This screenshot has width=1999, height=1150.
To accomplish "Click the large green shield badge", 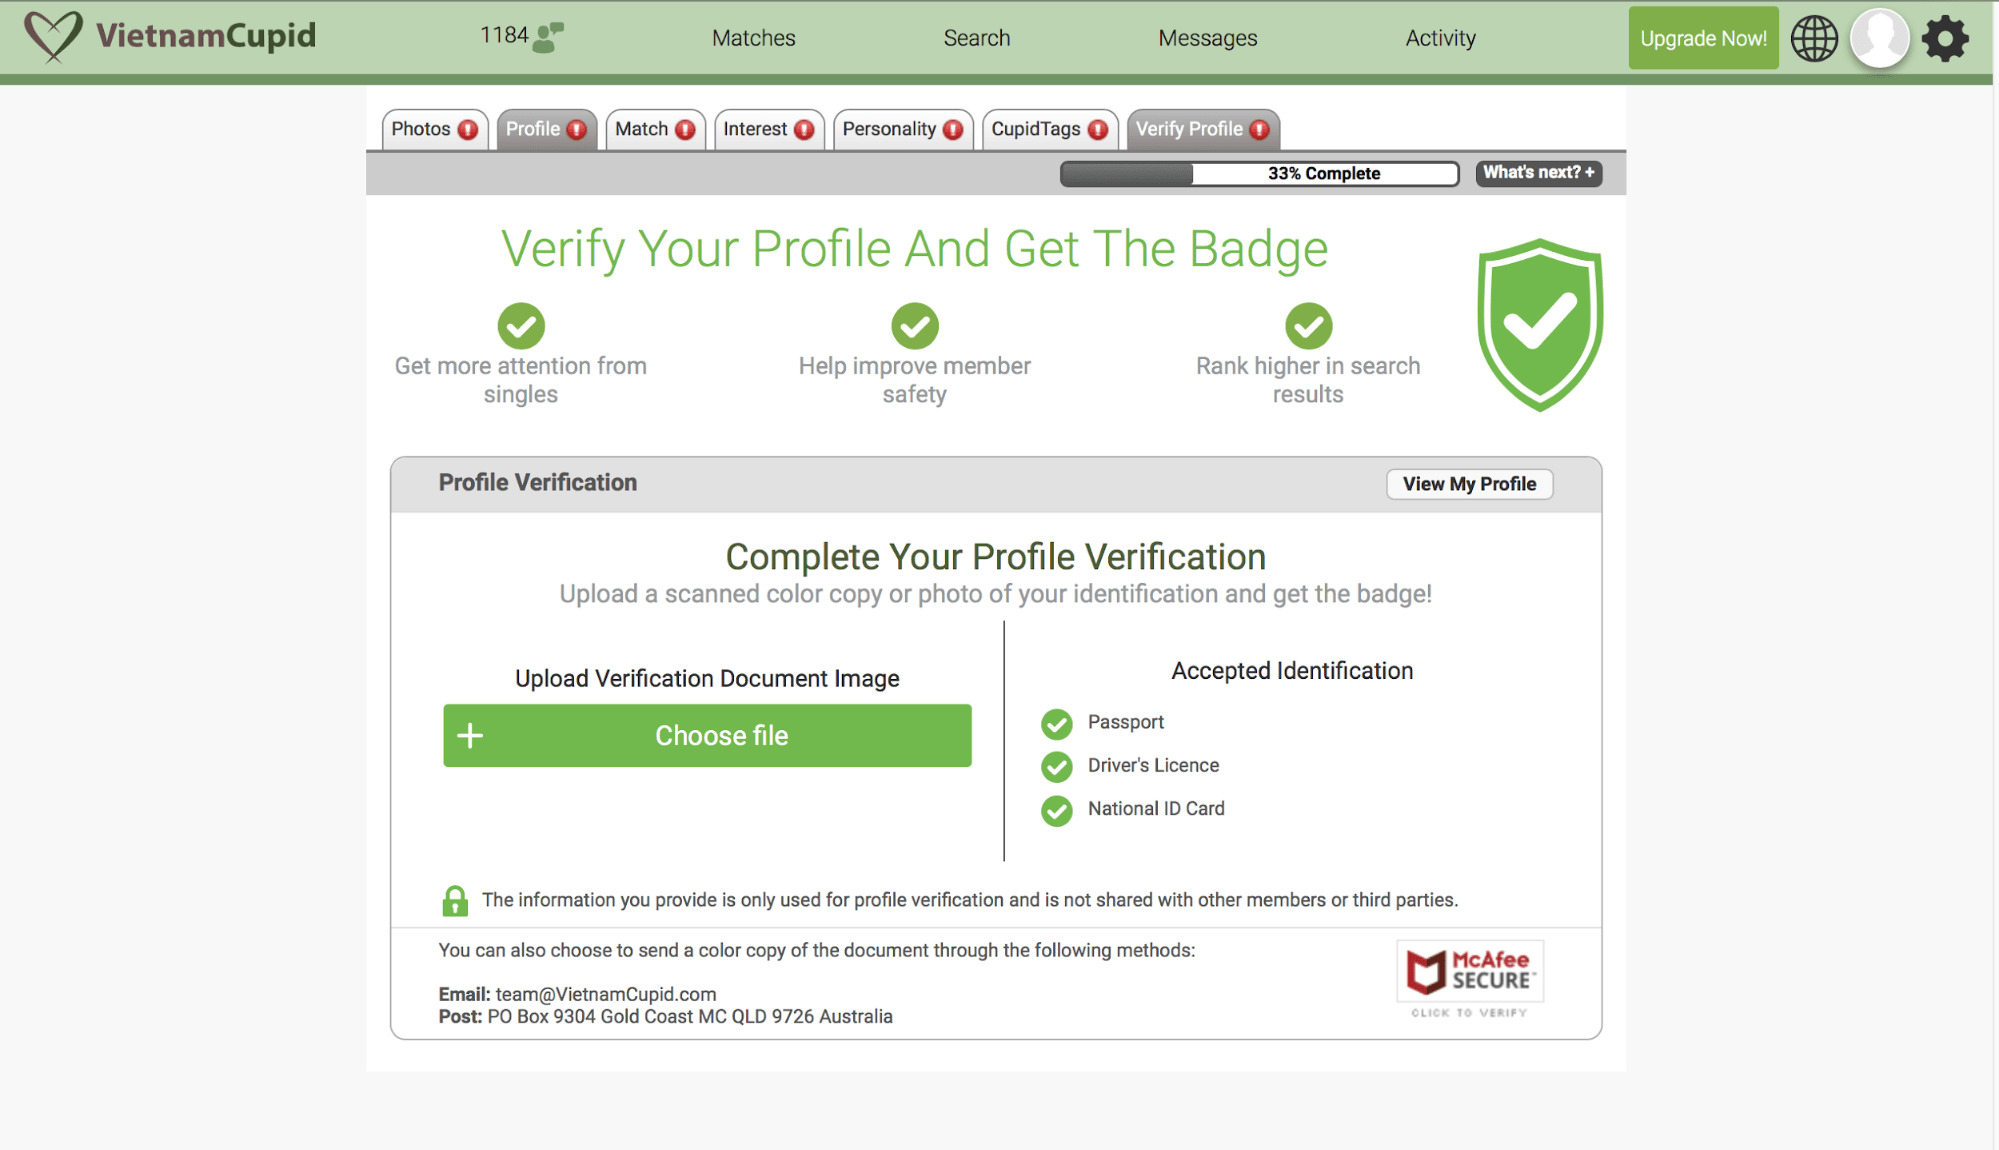I will (1540, 325).
